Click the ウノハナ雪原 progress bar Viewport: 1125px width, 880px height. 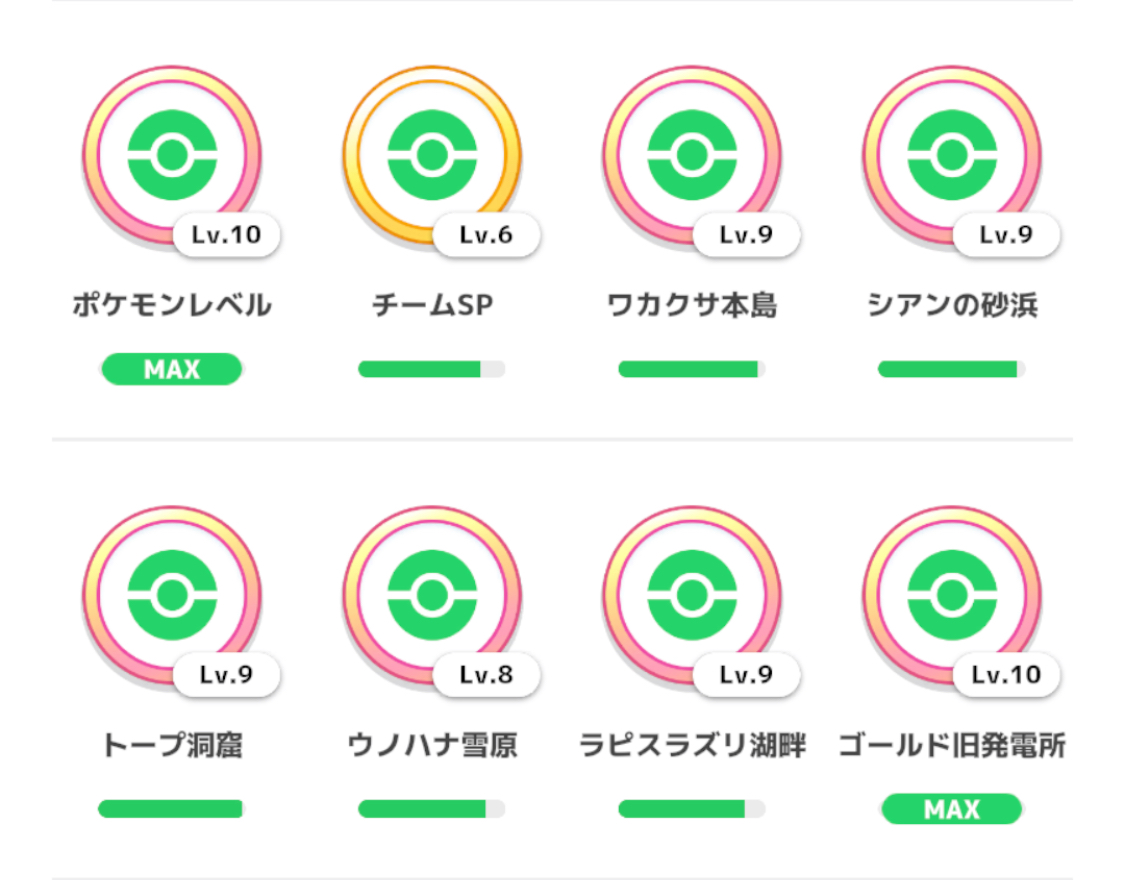click(x=431, y=809)
